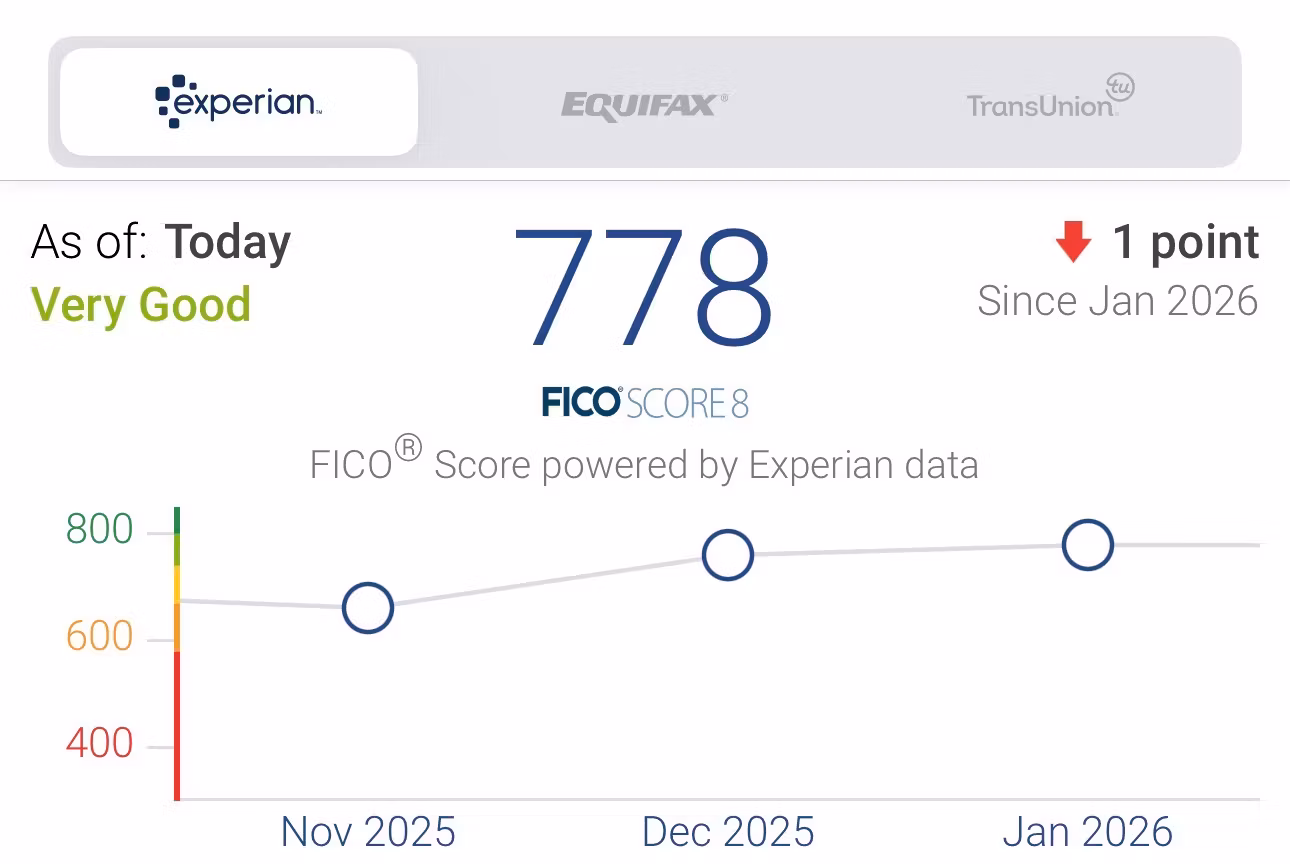Click the TransUnion tu circle emblem
This screenshot has height=864, width=1290.
[1119, 87]
